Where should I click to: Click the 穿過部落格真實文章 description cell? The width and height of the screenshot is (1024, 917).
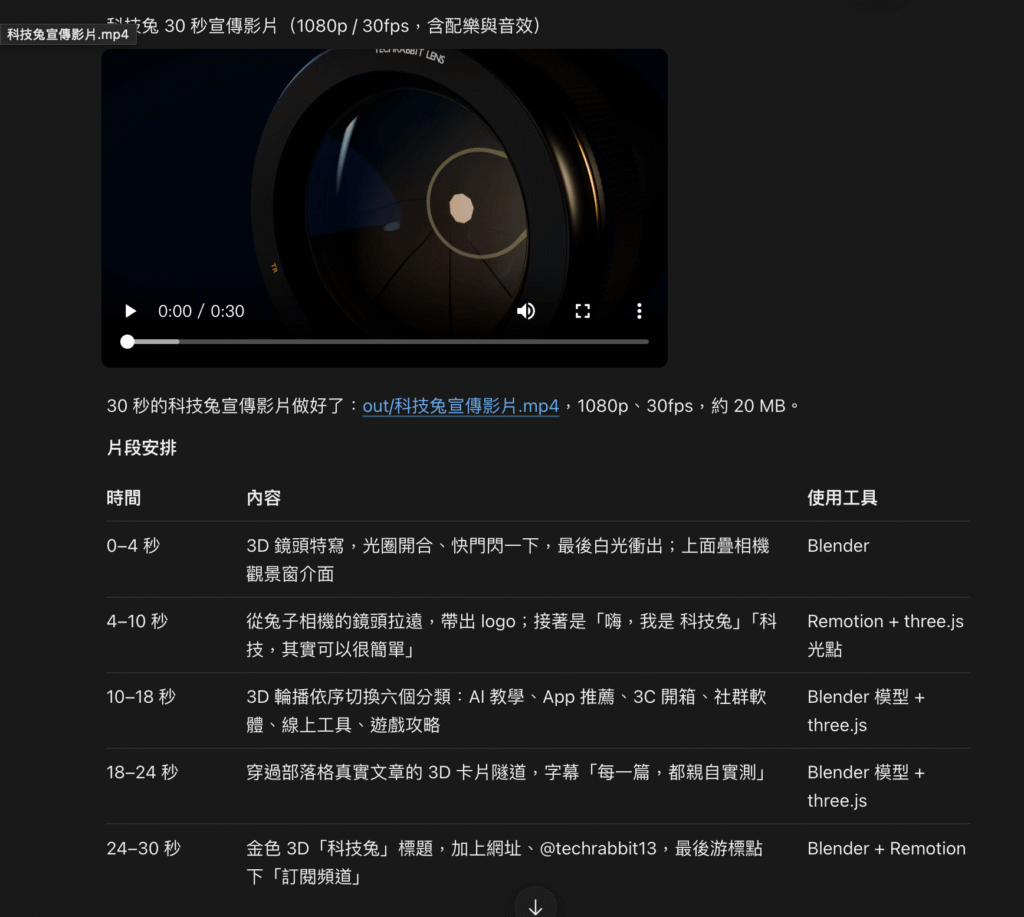pos(506,773)
